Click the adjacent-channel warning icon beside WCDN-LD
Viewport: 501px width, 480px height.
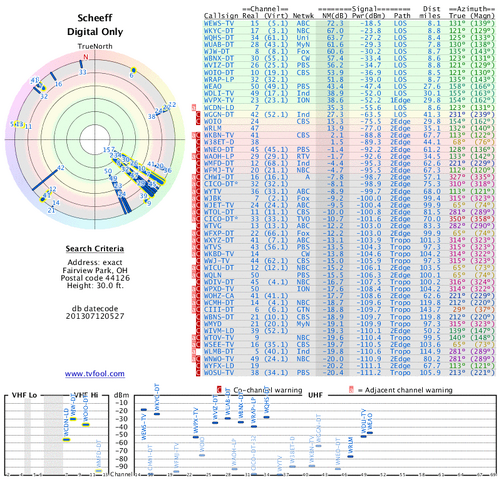point(194,108)
